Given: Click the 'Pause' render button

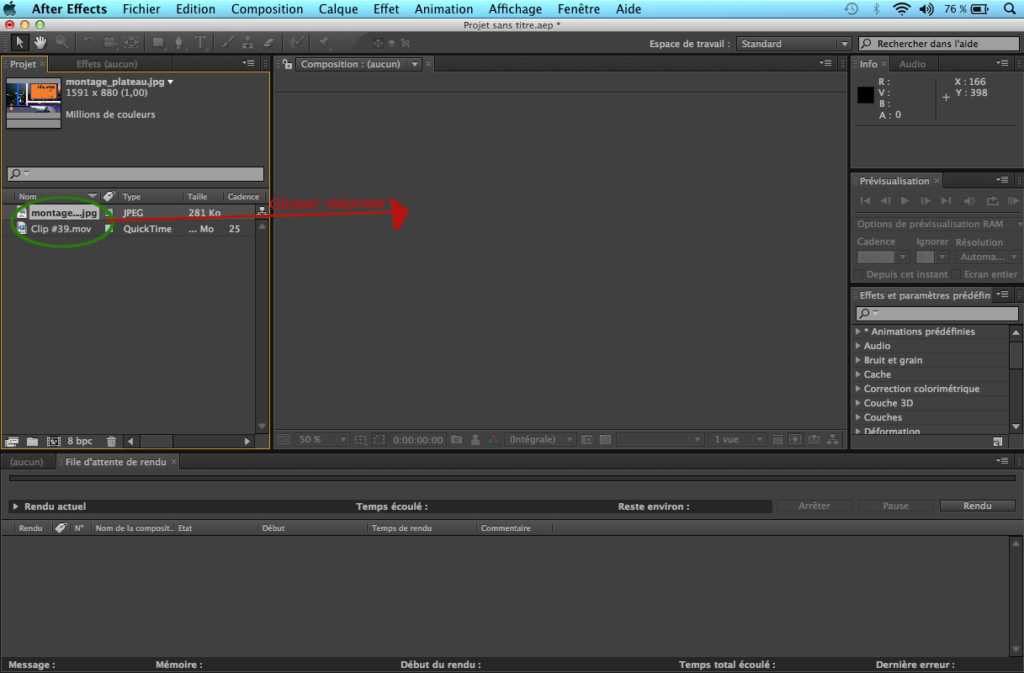Looking at the screenshot, I should coord(895,506).
